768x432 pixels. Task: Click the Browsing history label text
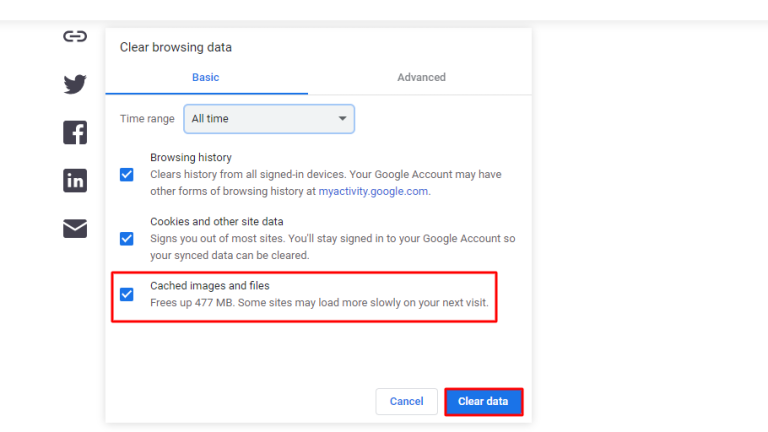pos(191,157)
